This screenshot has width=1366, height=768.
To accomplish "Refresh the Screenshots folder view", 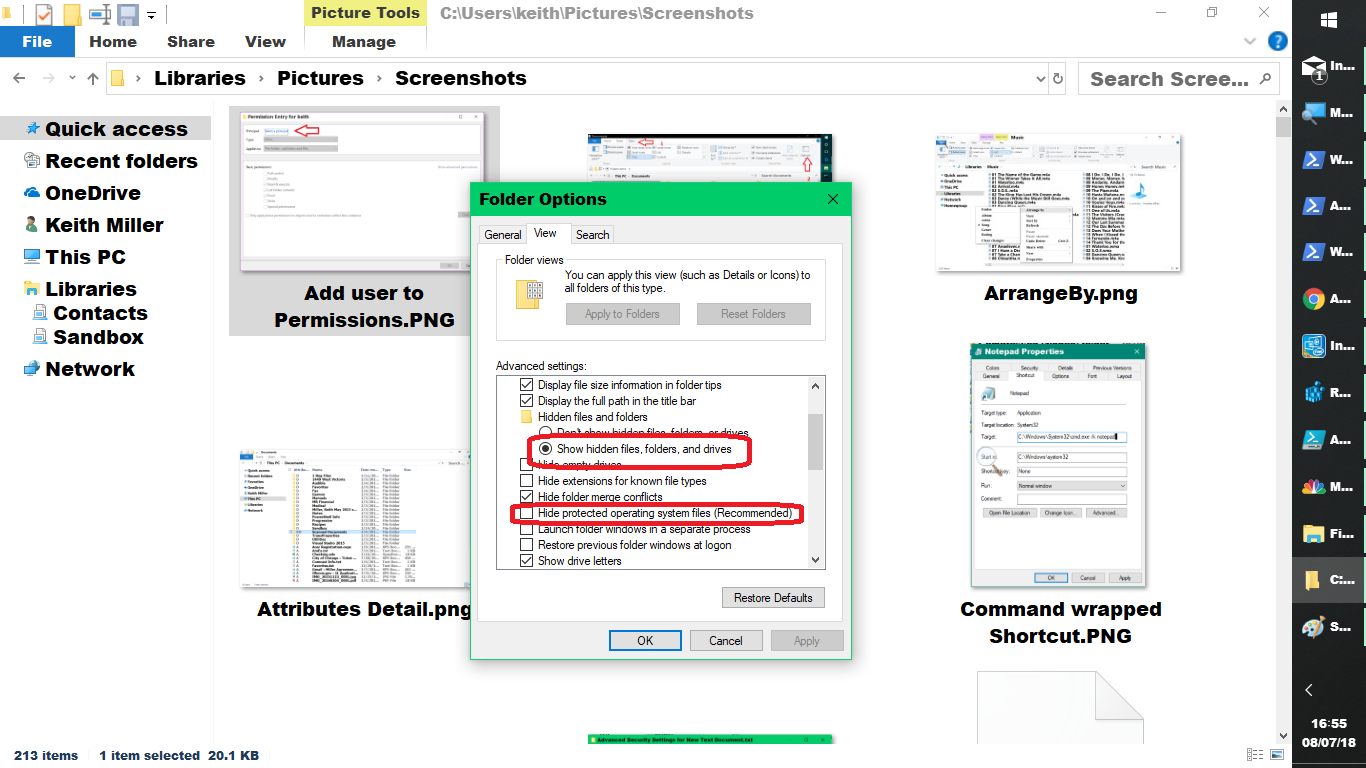I will tap(1058, 78).
